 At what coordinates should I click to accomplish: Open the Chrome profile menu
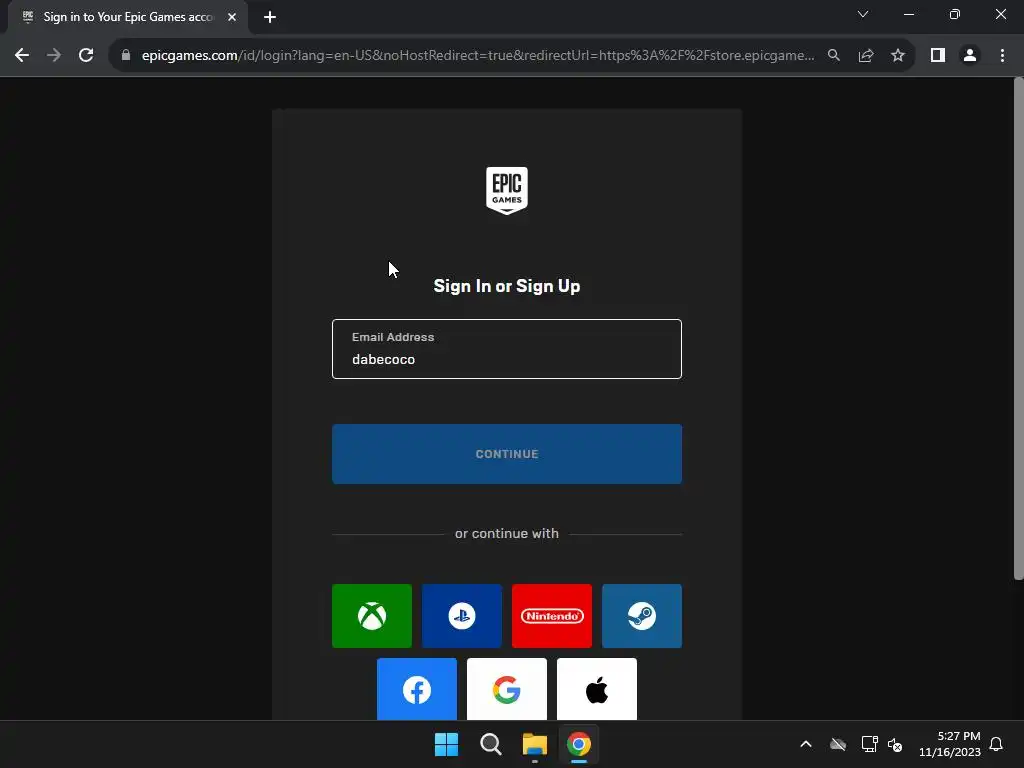click(970, 56)
